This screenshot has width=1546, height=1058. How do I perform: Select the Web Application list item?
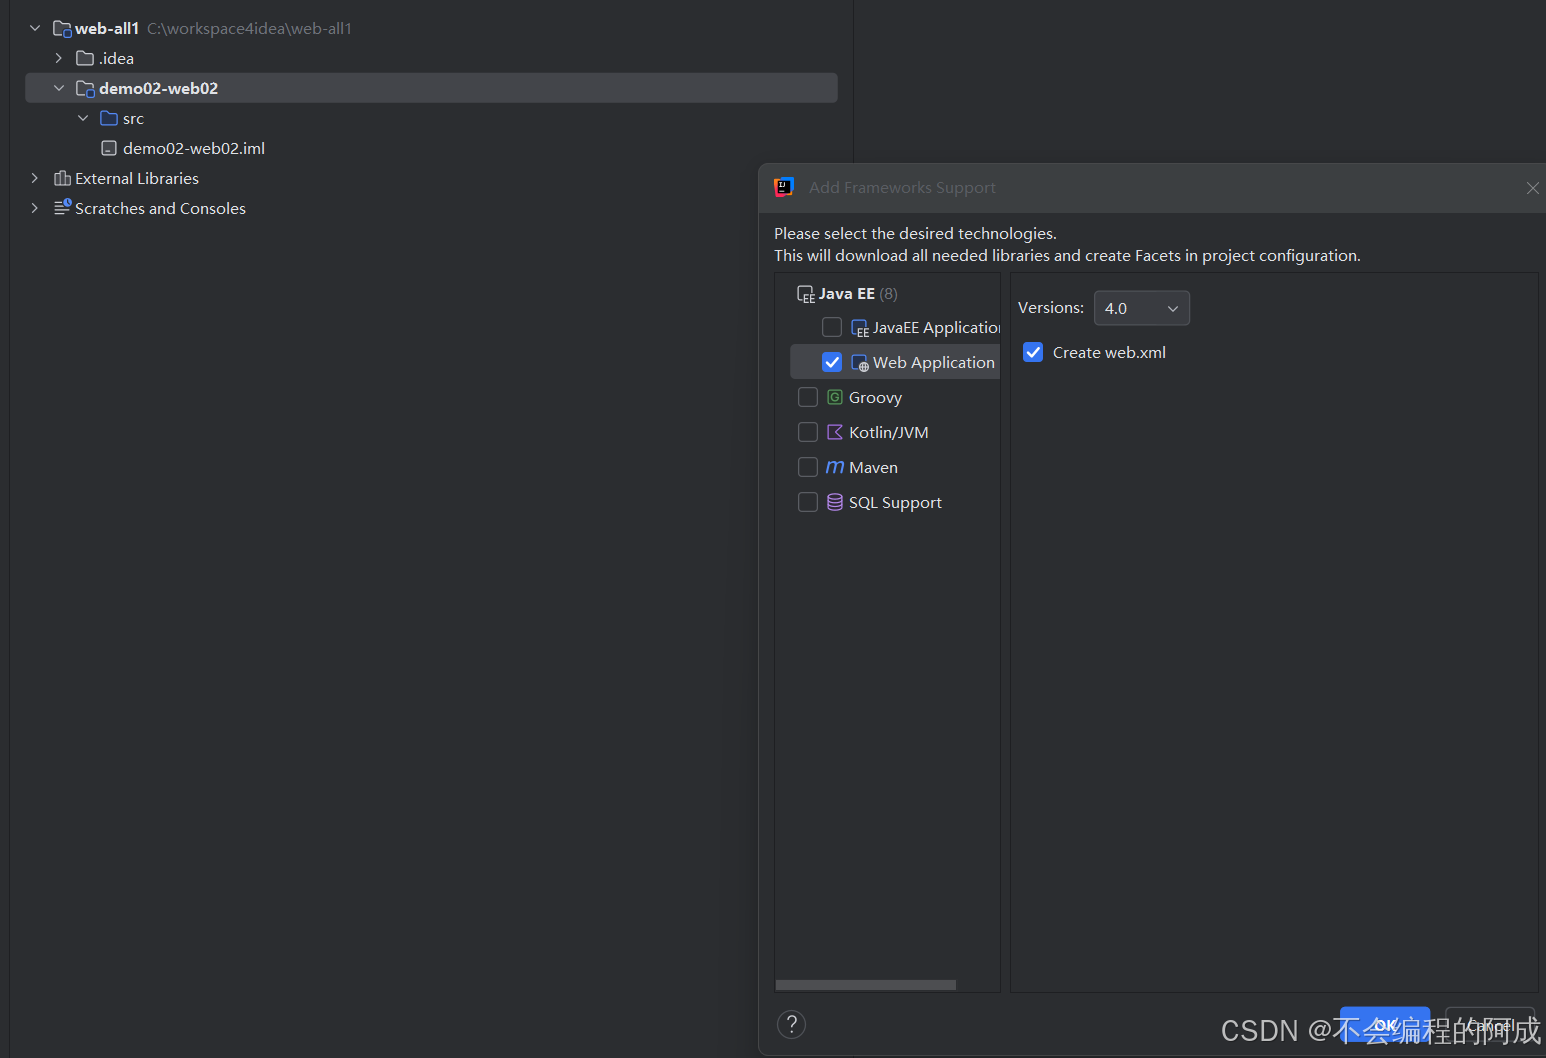pyautogui.click(x=895, y=362)
